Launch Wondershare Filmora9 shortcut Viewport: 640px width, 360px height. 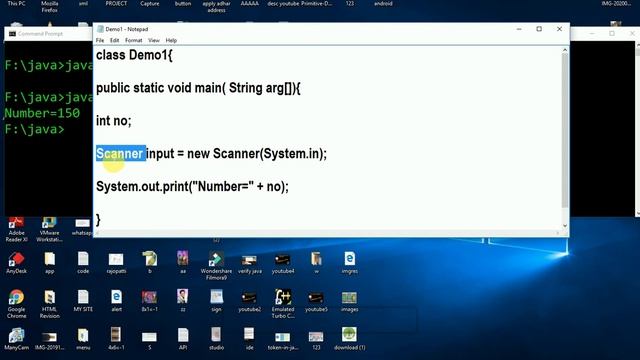click(x=216, y=266)
